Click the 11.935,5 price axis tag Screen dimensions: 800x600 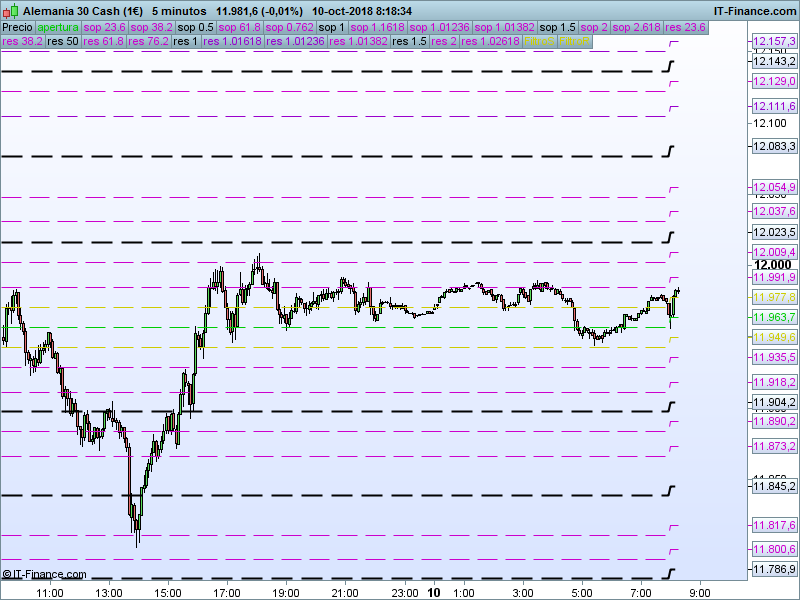[x=774, y=357]
